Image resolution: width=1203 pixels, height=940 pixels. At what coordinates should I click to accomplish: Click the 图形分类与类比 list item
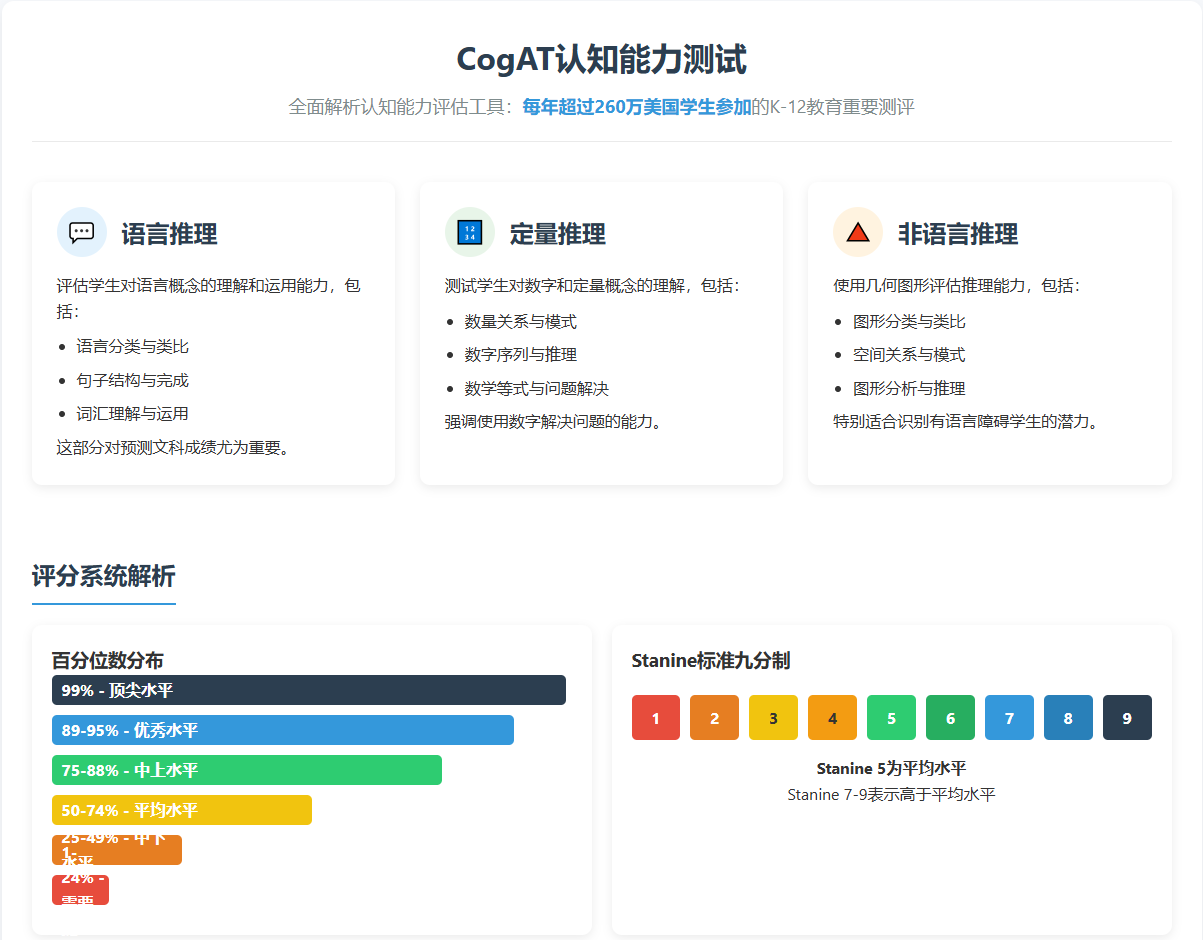point(908,322)
